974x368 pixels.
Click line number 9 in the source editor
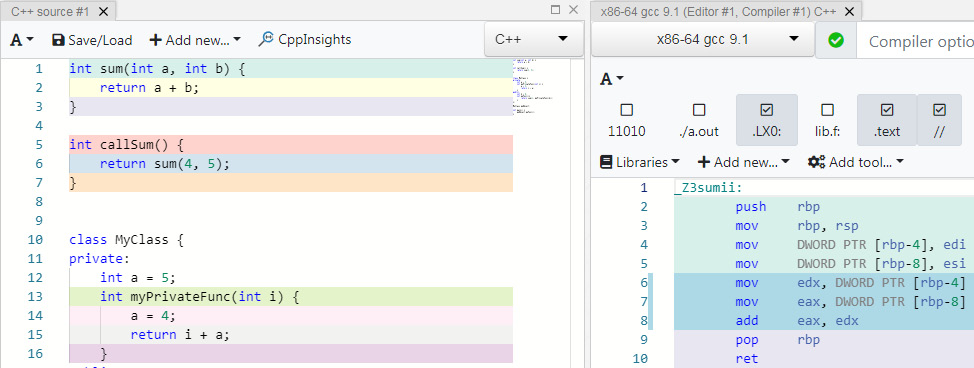pos(39,221)
